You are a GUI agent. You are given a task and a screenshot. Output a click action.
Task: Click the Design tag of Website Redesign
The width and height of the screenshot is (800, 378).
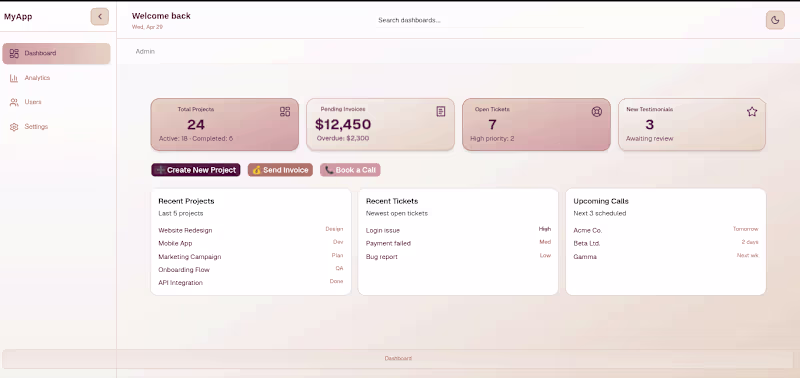coord(334,229)
